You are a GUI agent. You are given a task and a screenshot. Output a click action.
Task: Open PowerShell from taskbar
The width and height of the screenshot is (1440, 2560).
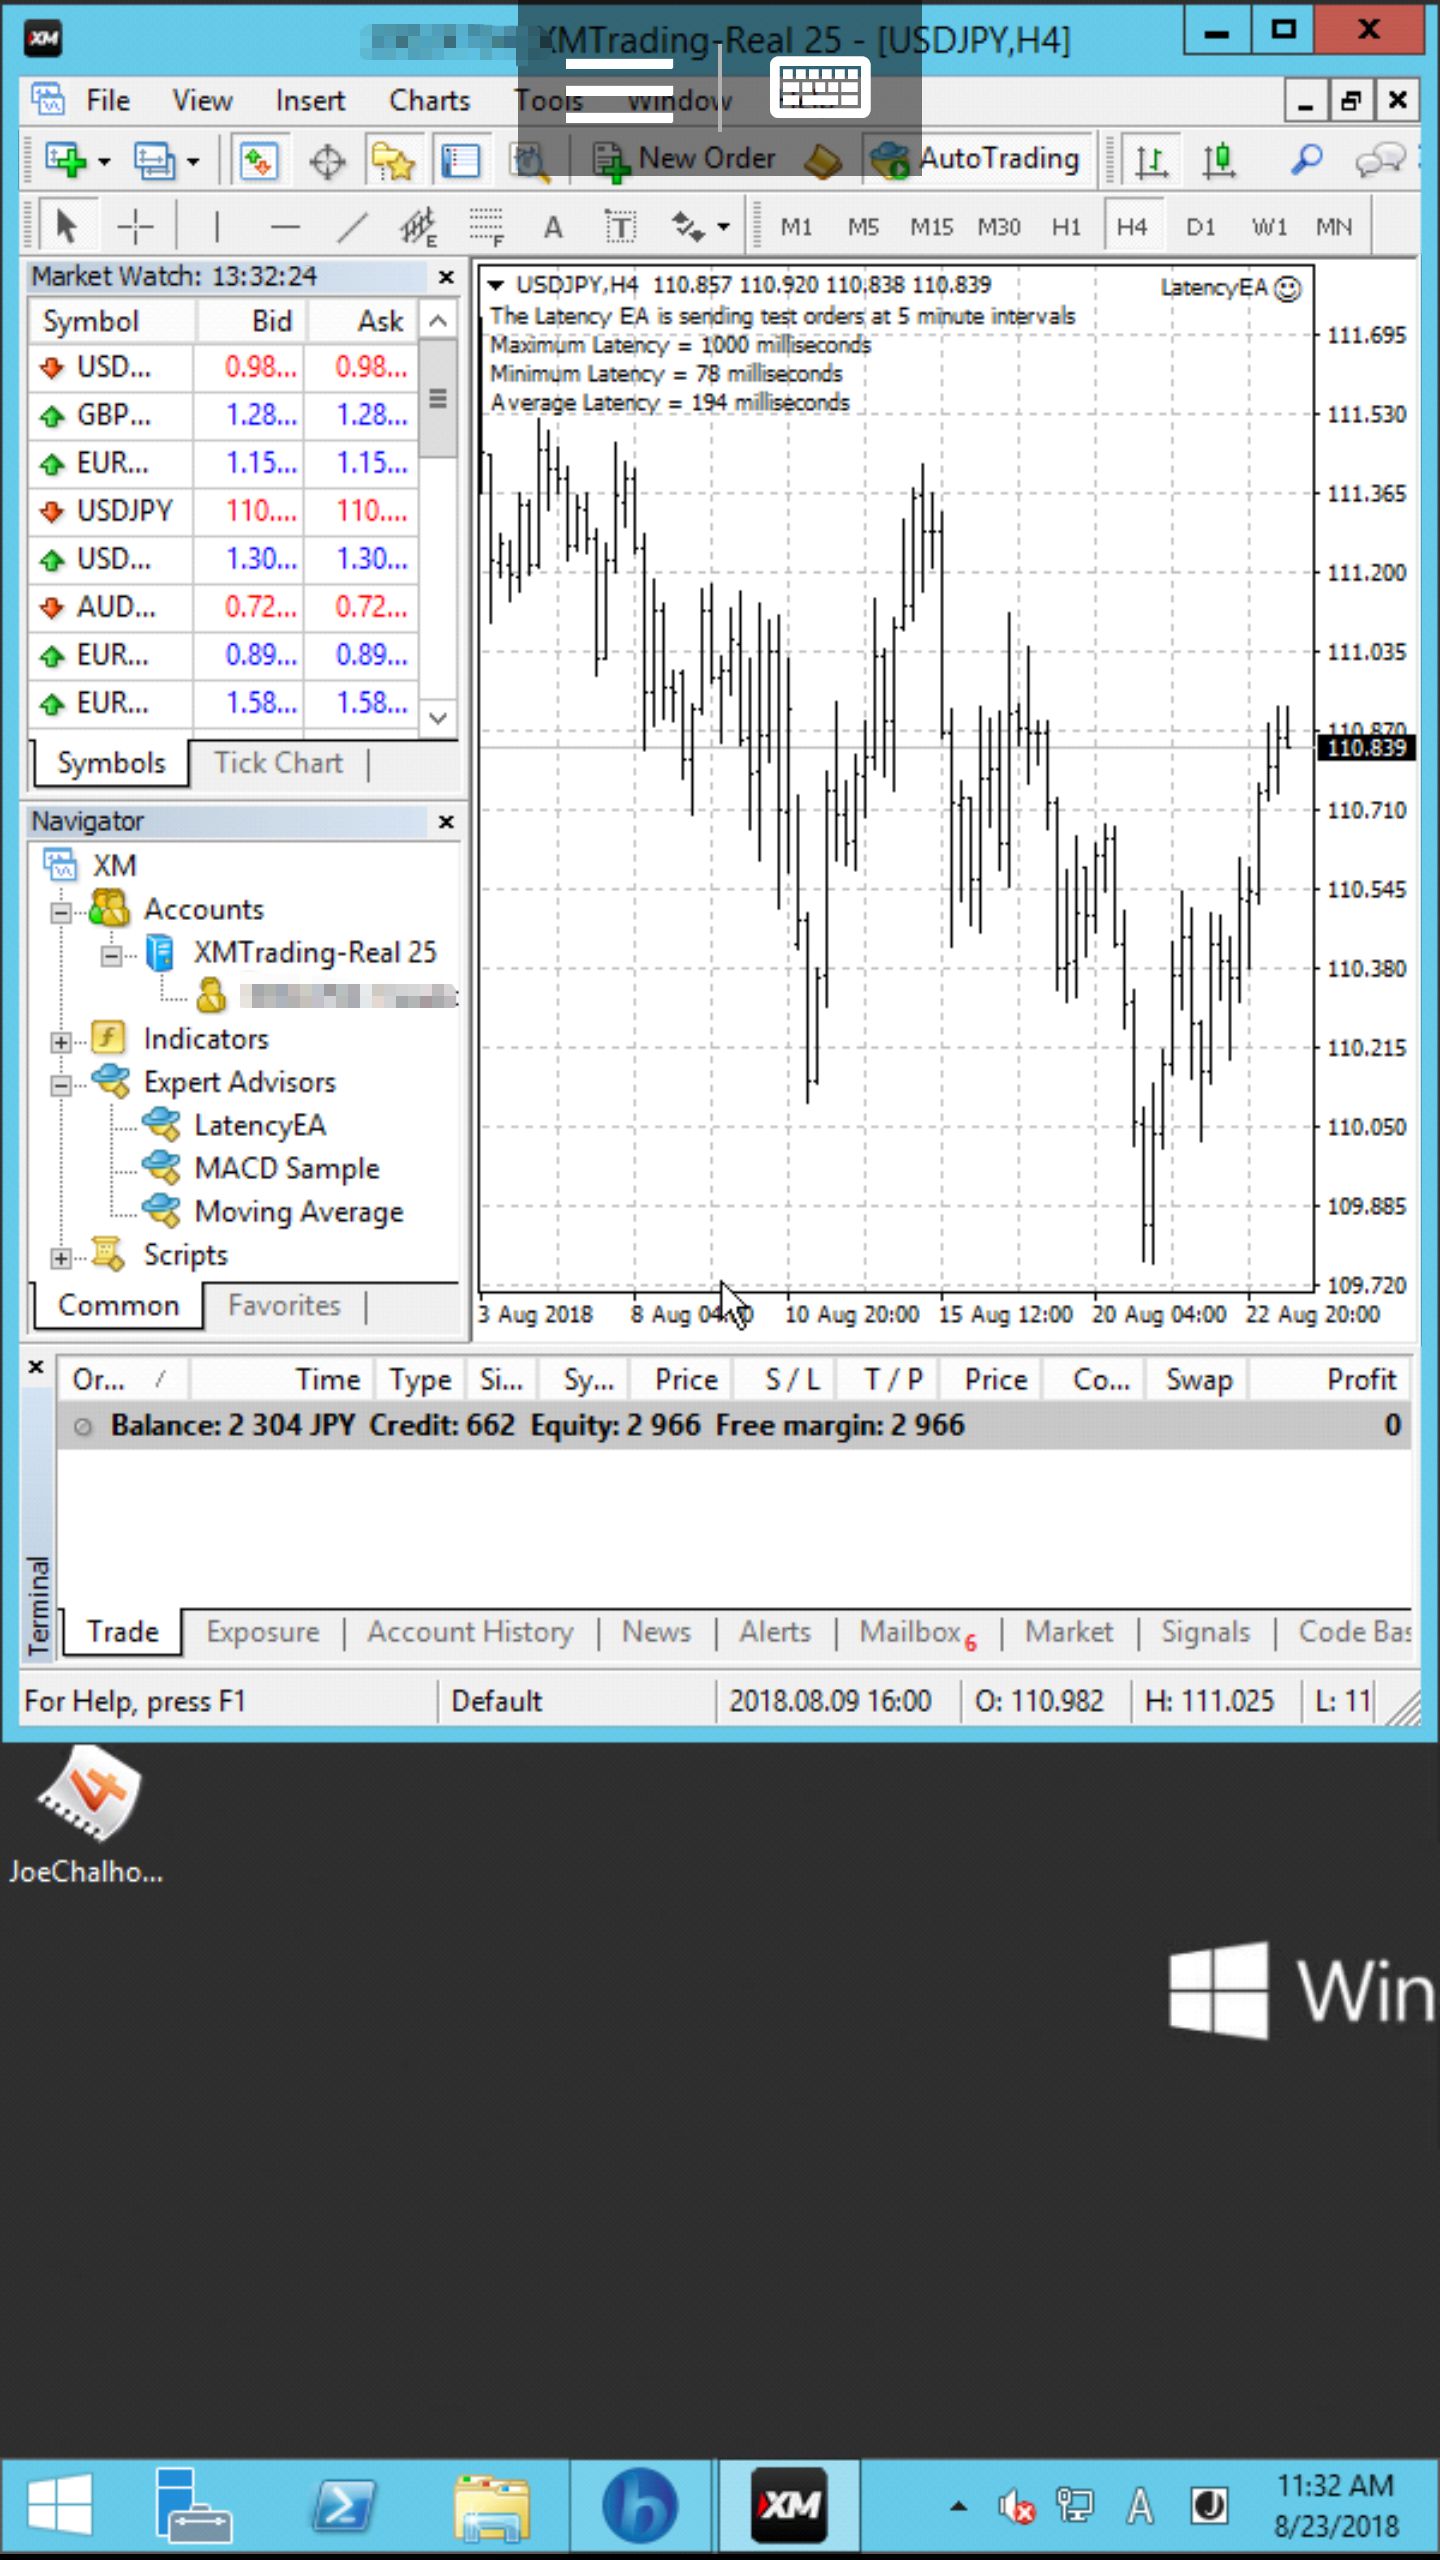(x=343, y=2506)
